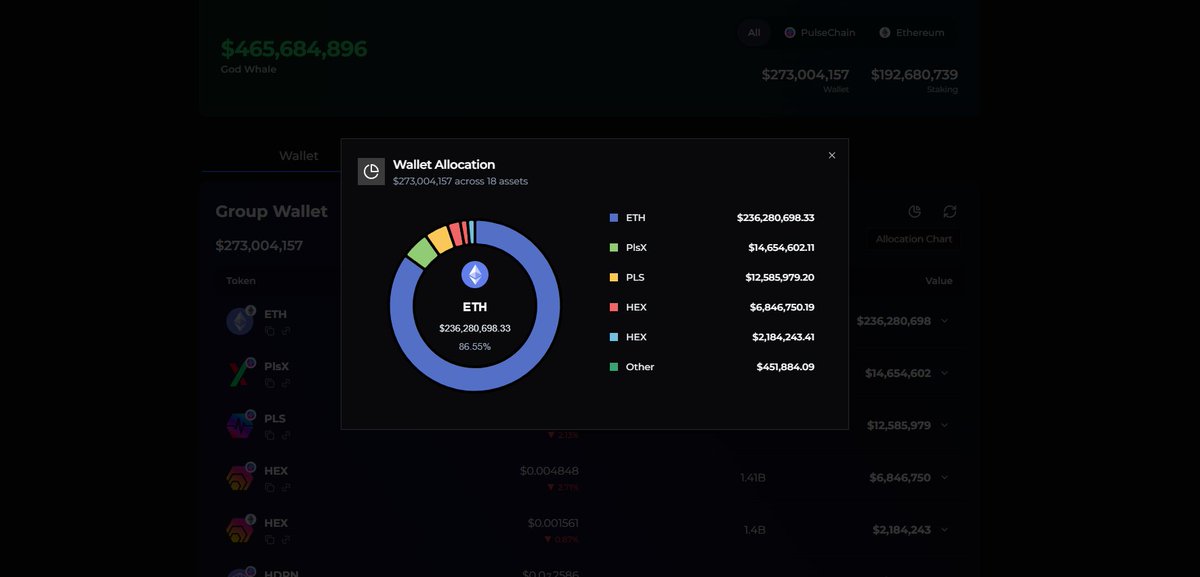Click the PlsX label in the legend

click(637, 247)
